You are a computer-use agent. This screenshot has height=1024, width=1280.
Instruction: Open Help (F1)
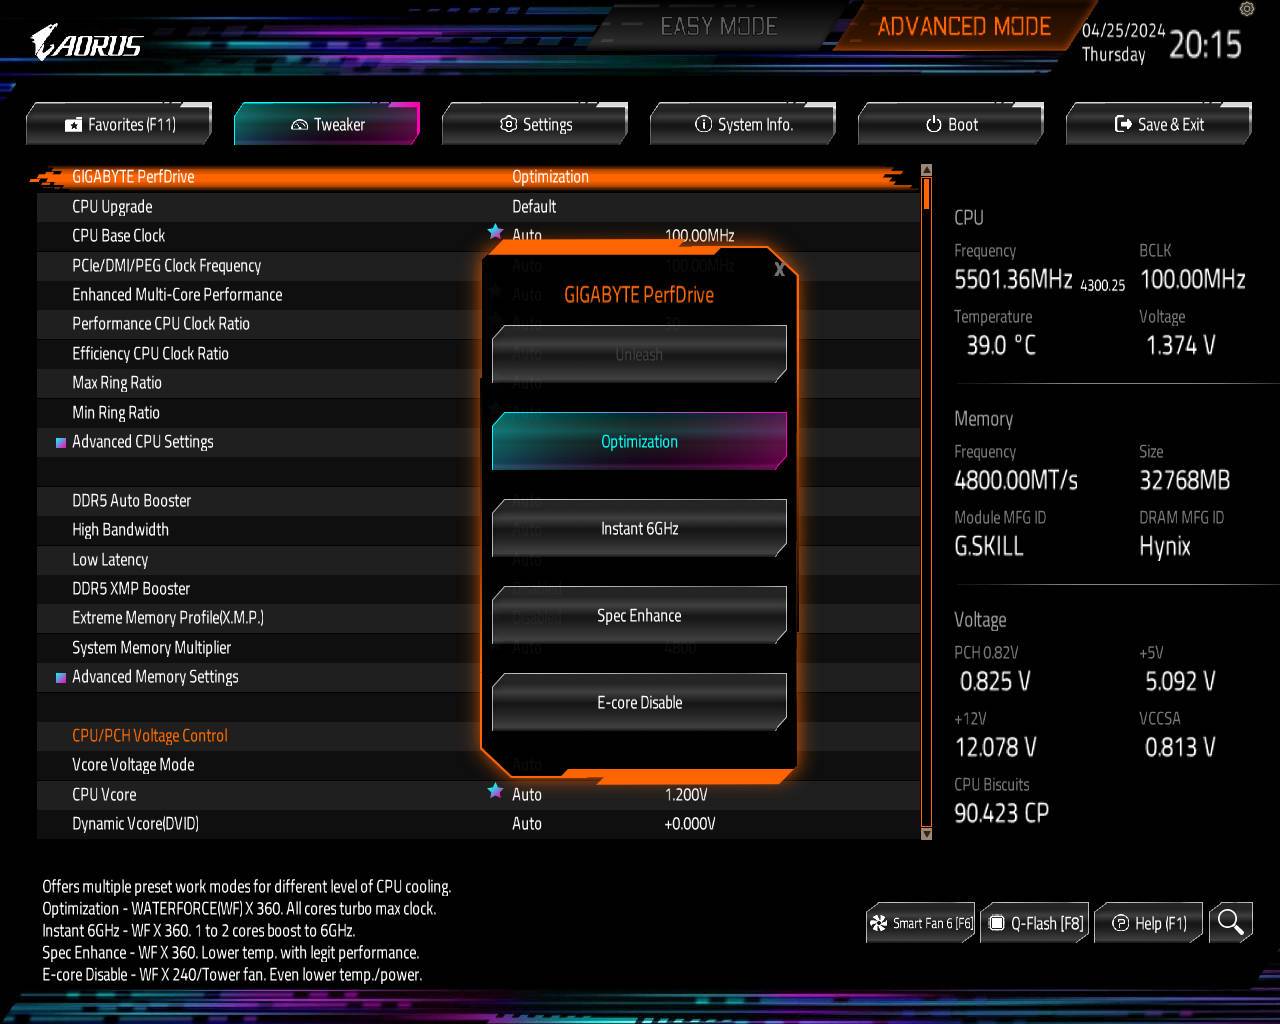[x=1149, y=923]
